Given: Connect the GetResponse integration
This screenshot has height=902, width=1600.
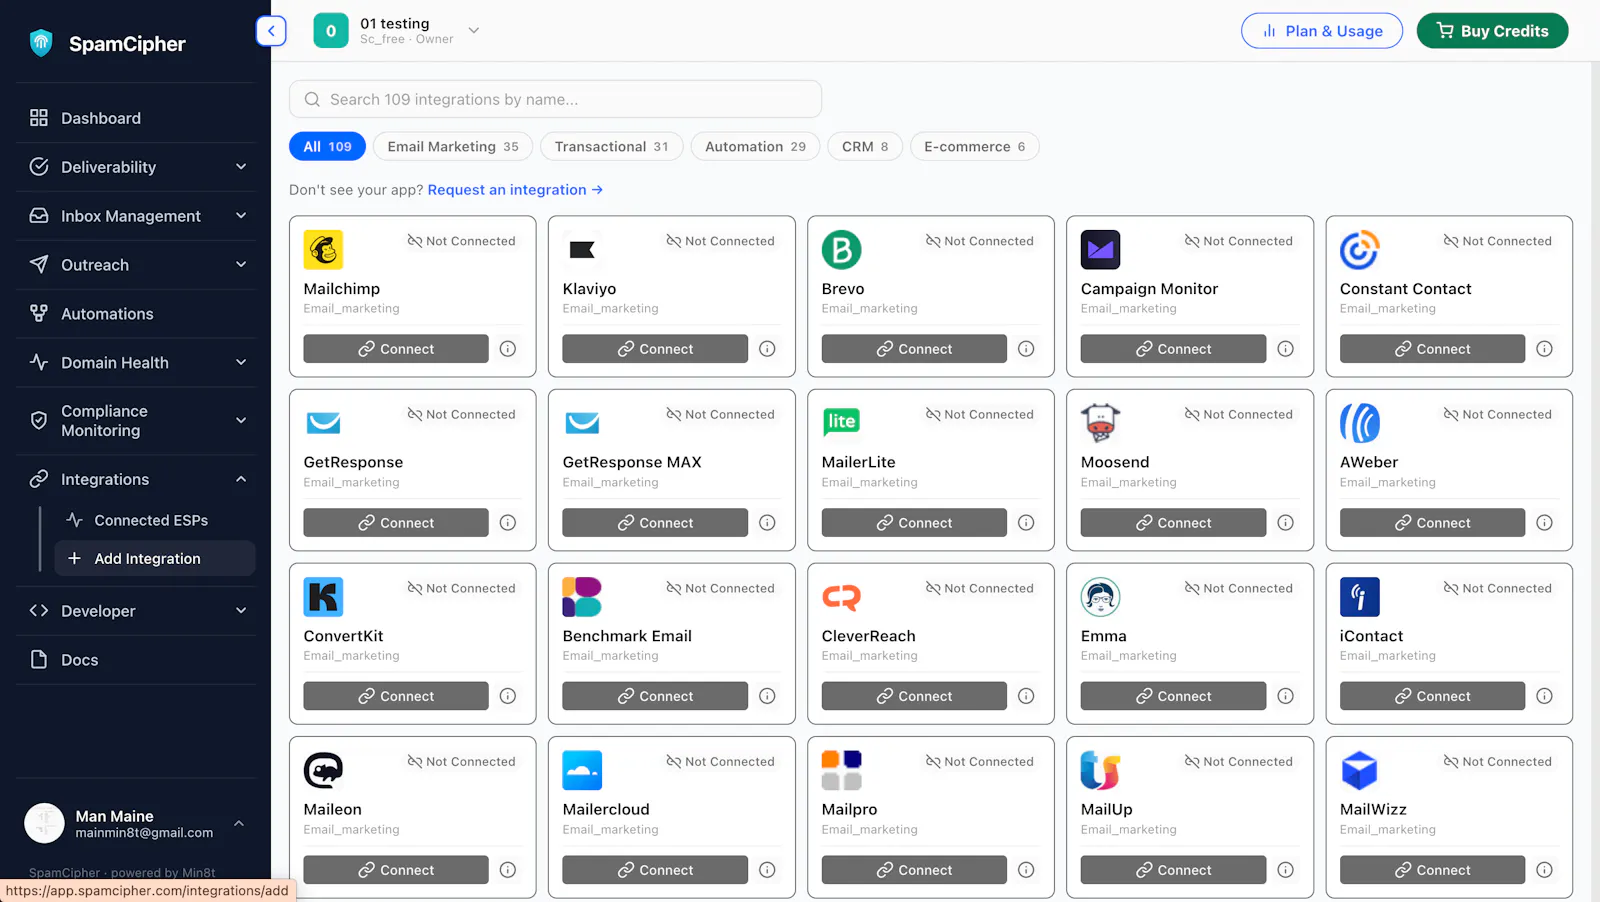Looking at the screenshot, I should (396, 523).
